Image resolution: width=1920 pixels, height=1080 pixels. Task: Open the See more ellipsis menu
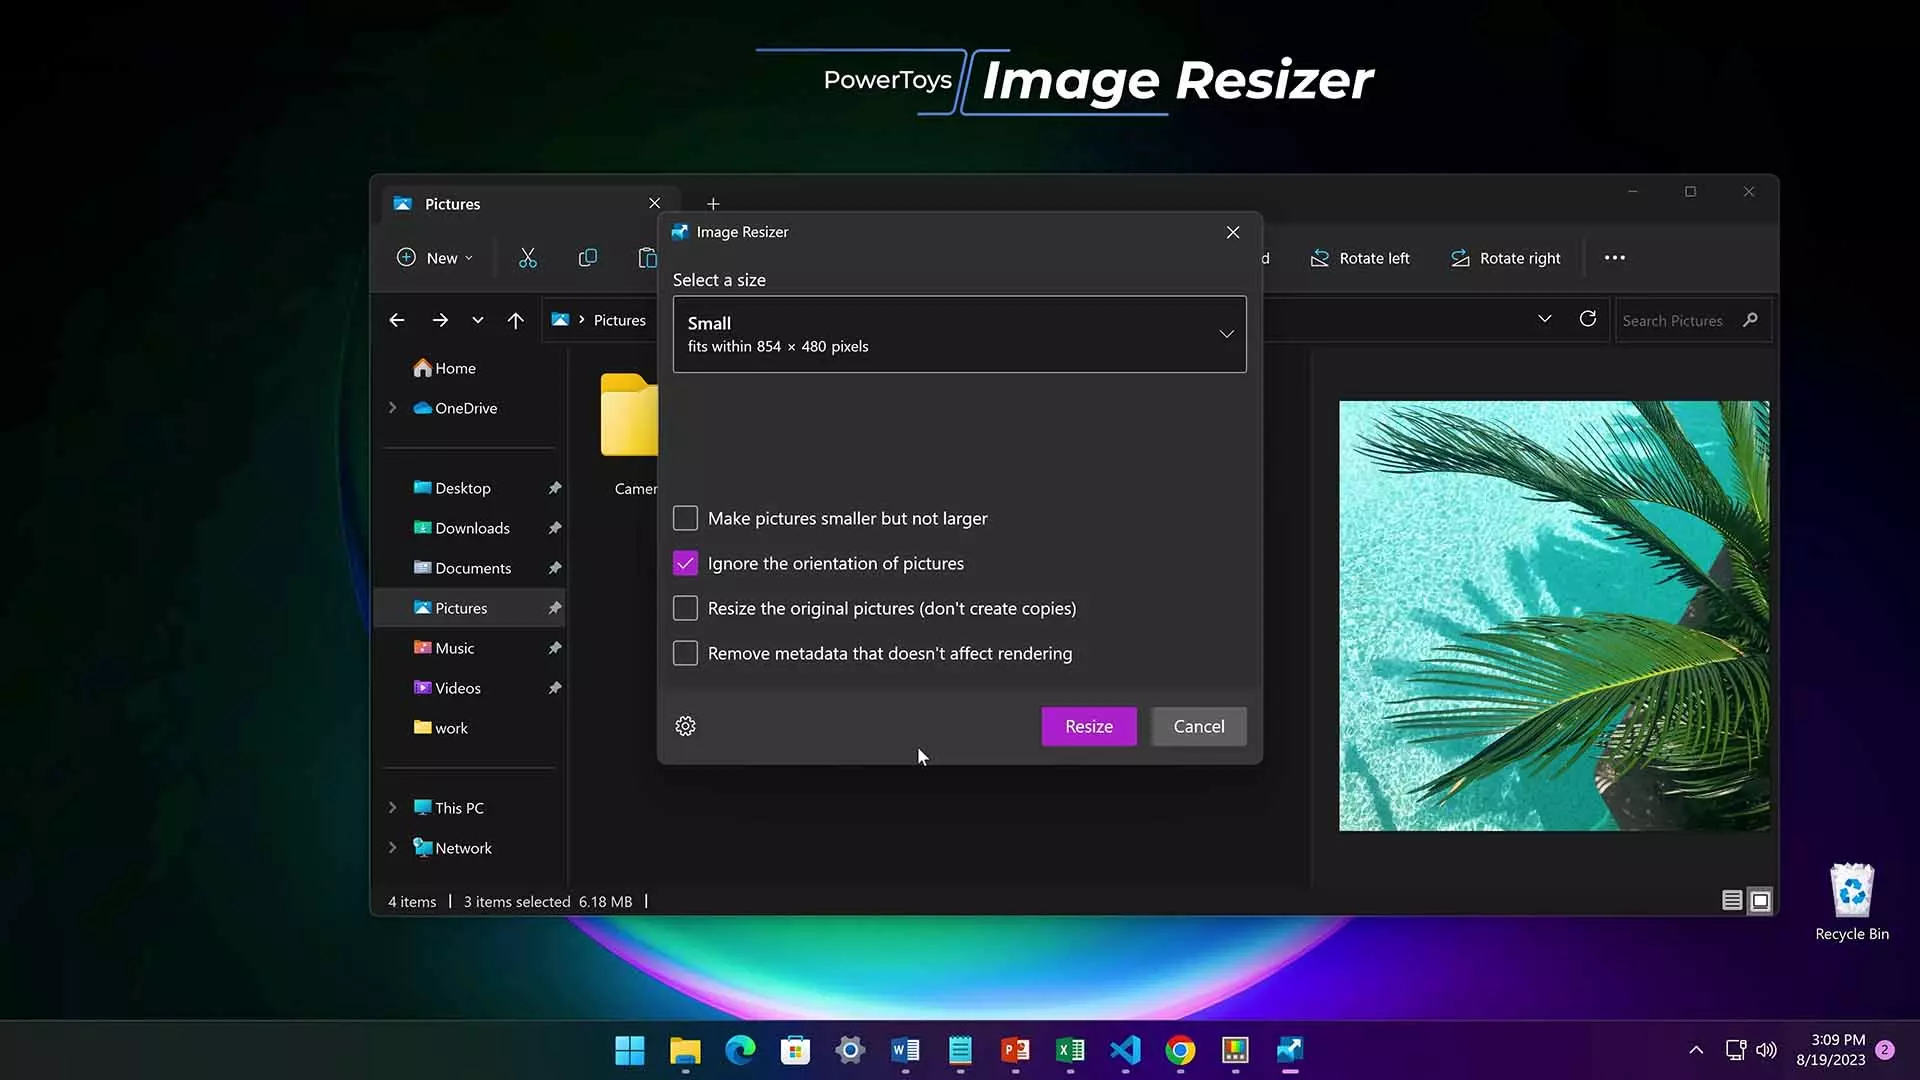1614,258
